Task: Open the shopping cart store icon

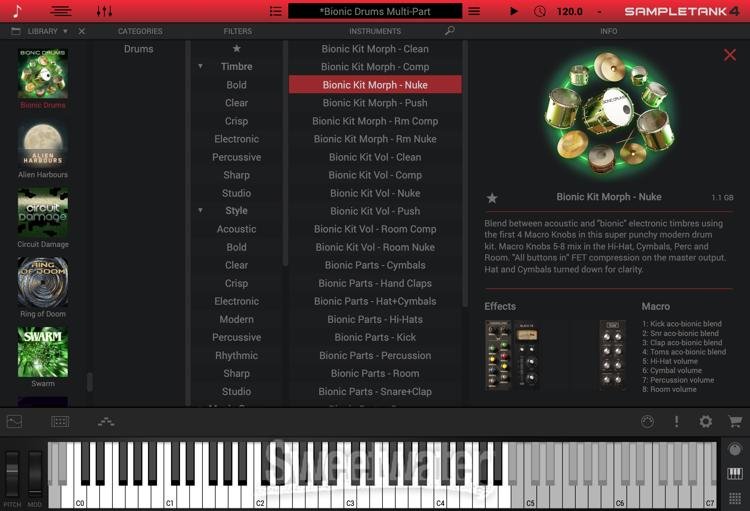Action: pos(735,422)
